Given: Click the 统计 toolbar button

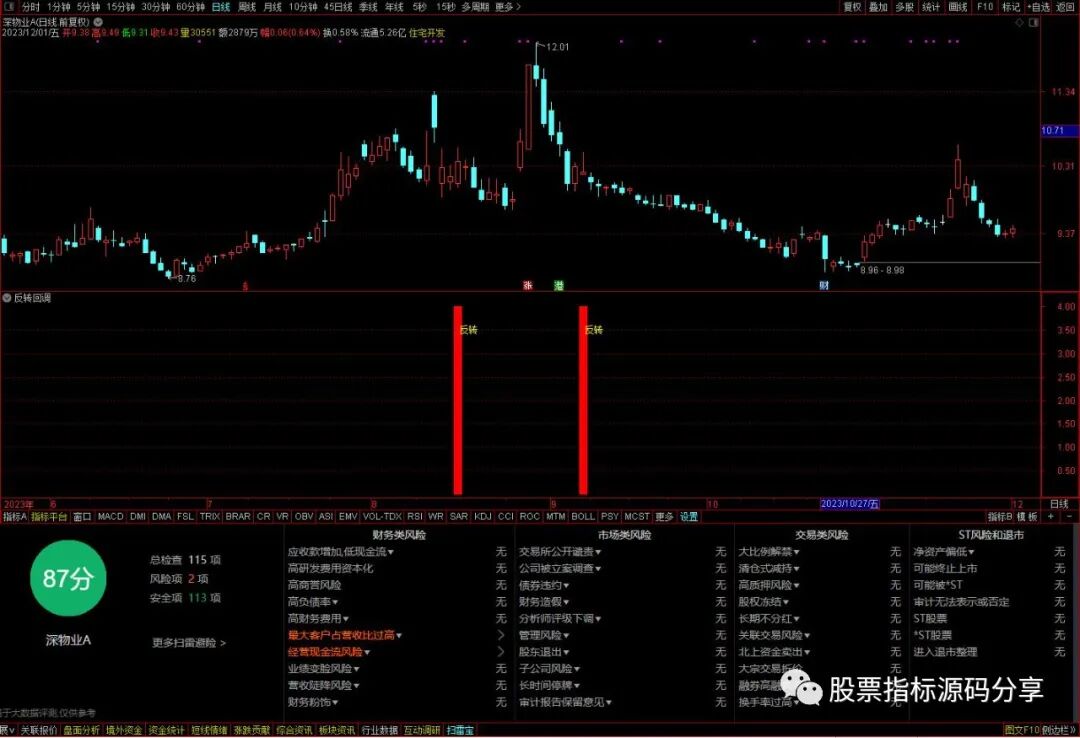Looking at the screenshot, I should tap(931, 7).
